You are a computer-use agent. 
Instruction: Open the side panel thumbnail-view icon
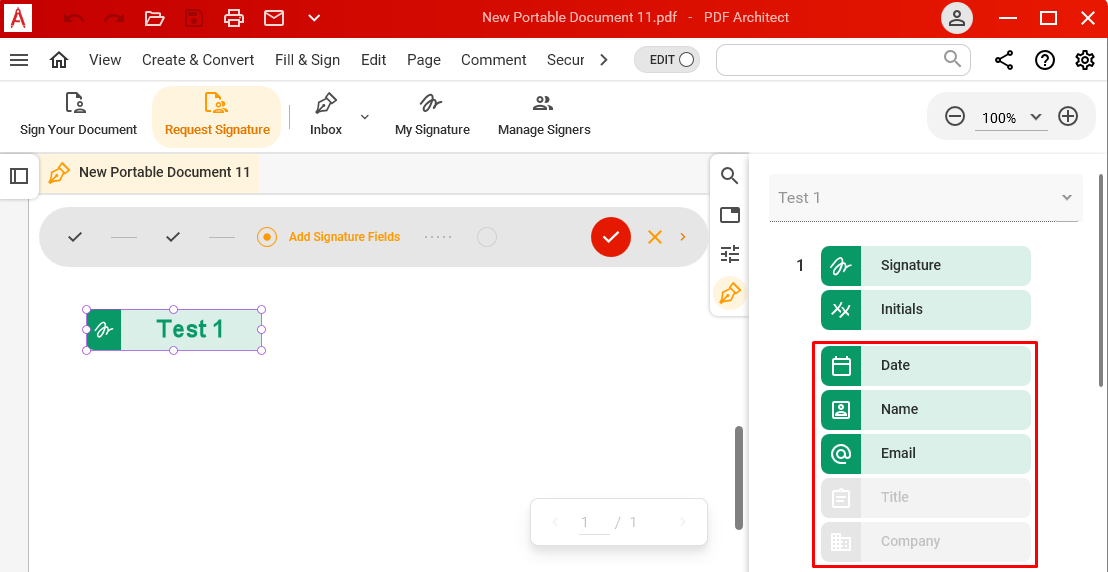[x=729, y=215]
